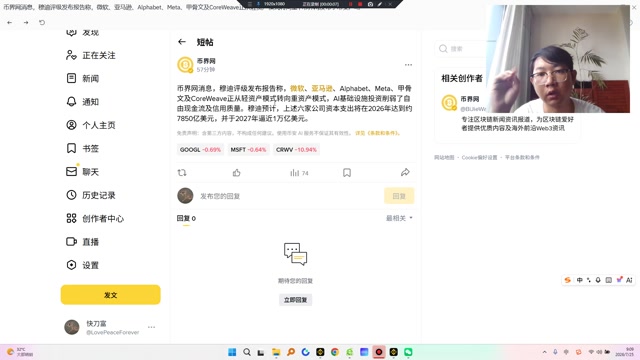640x360 pixels.
Task: Reload the page with the refresh icon
Action: click(x=42, y=22)
